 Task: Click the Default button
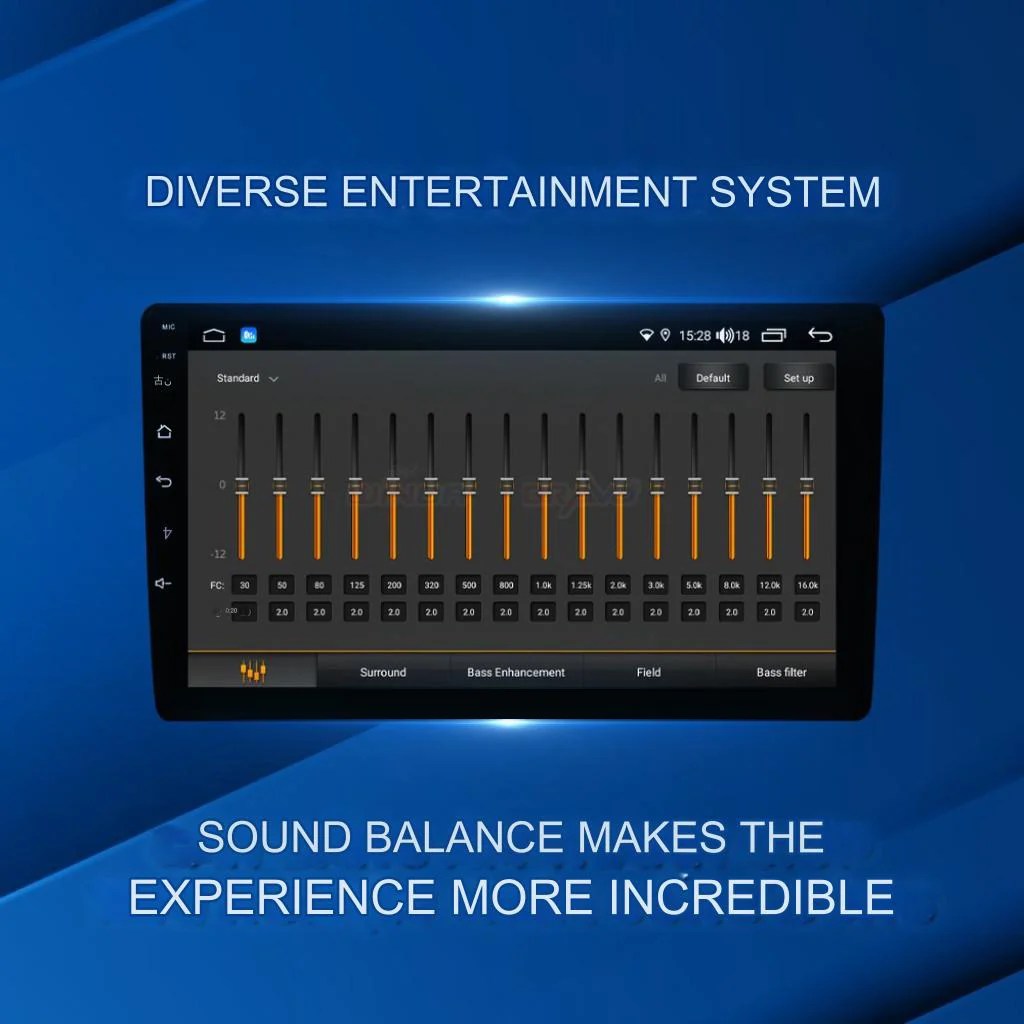click(x=713, y=378)
